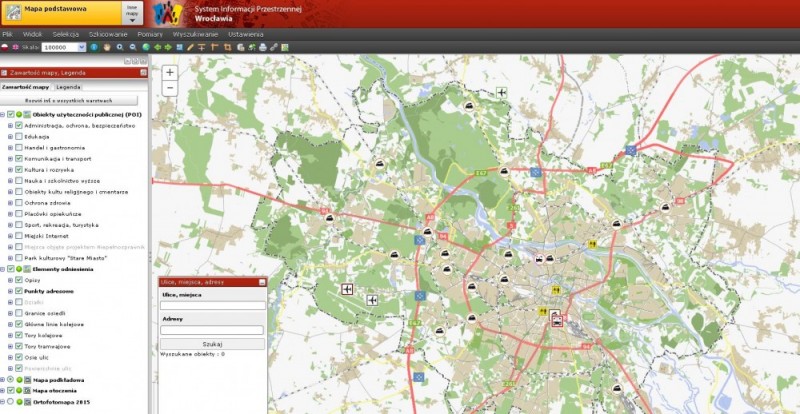Minimize the Ulice, miejsca, adresy panel
The height and width of the screenshot is (414, 800).
(262, 282)
